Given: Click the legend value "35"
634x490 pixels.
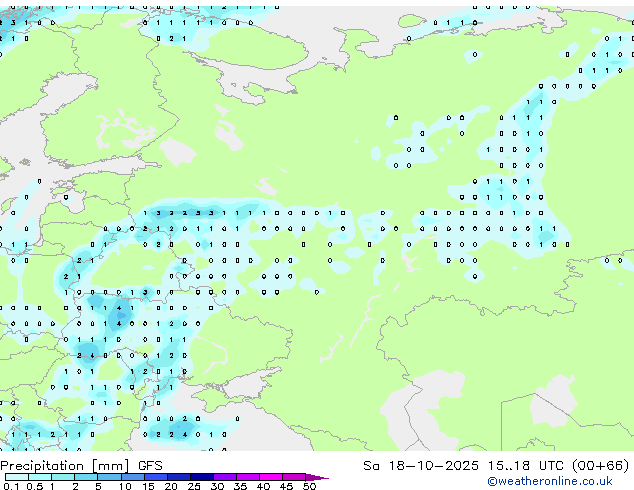Looking at the screenshot, I should pyautogui.click(x=240, y=486).
